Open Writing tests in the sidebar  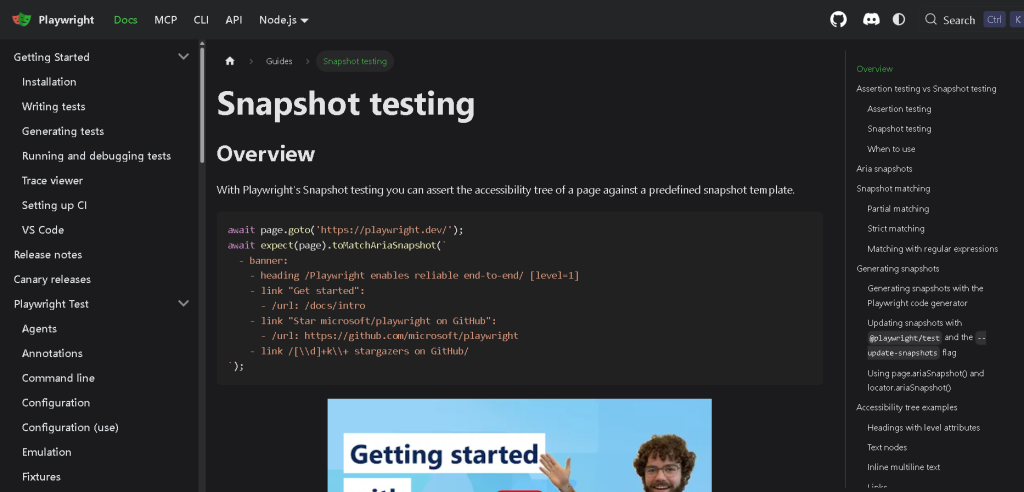54,107
